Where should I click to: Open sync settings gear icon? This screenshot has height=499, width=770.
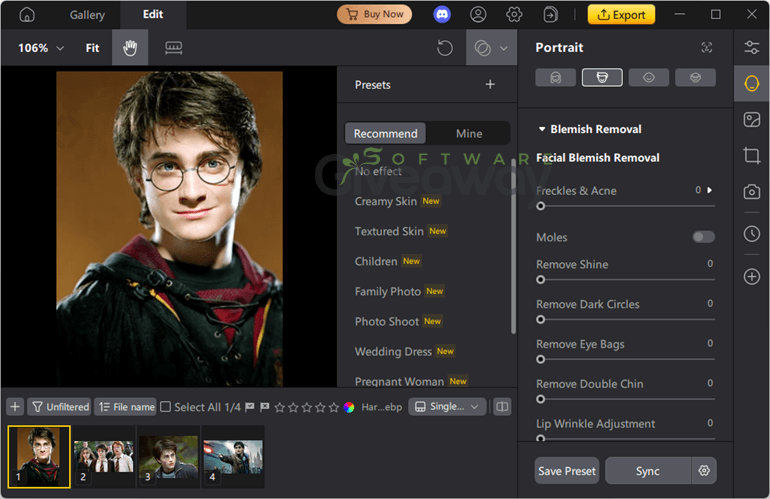click(x=704, y=471)
